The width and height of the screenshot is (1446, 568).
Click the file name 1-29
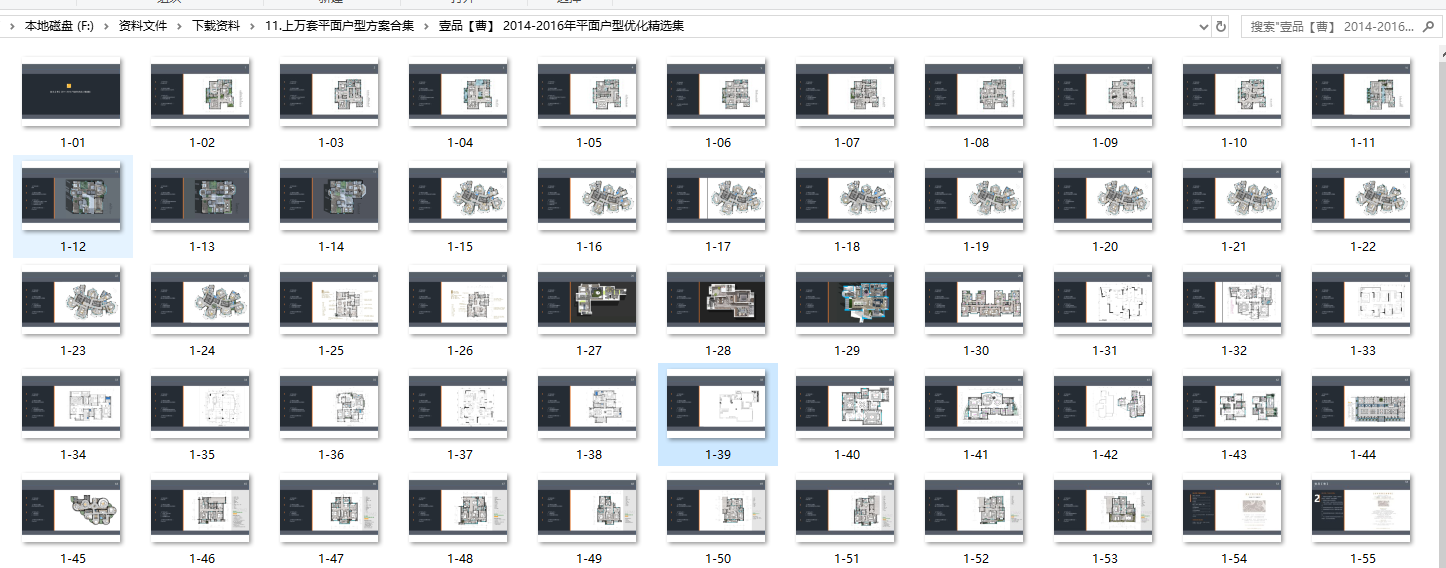[847, 351]
